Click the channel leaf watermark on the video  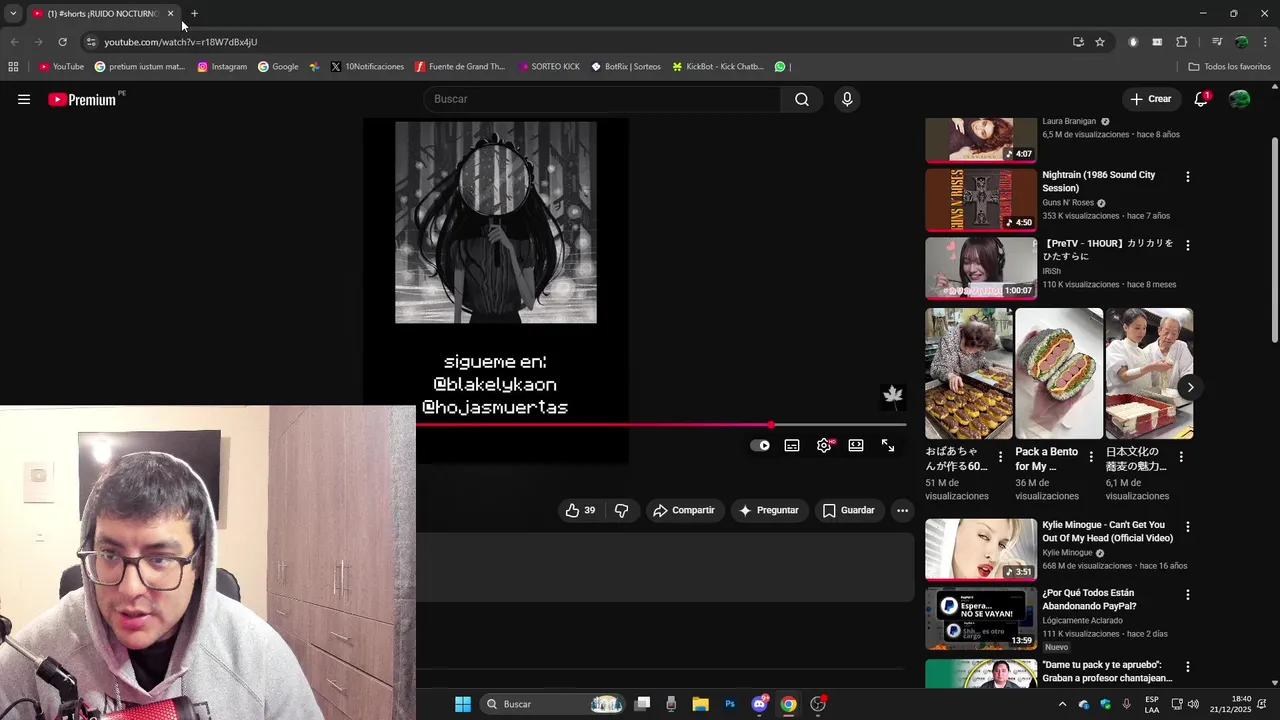(x=893, y=396)
